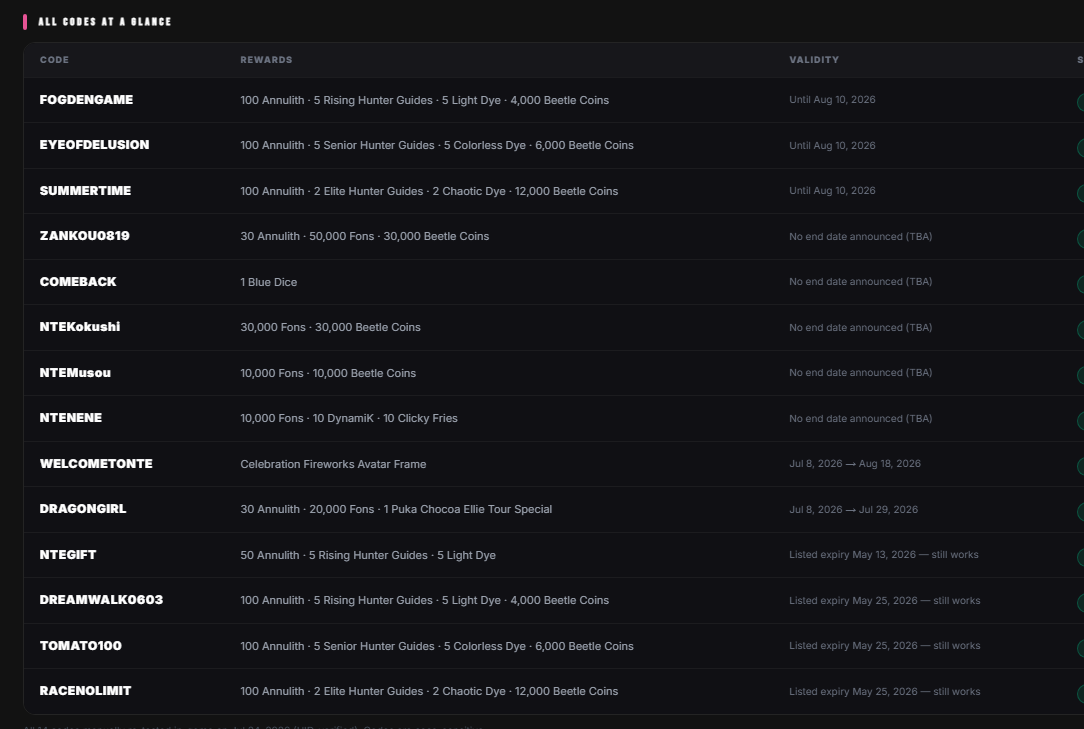Viewport: 1084px width, 729px height.
Task: Select the ZANKOU0819 code
Action: pos(84,236)
